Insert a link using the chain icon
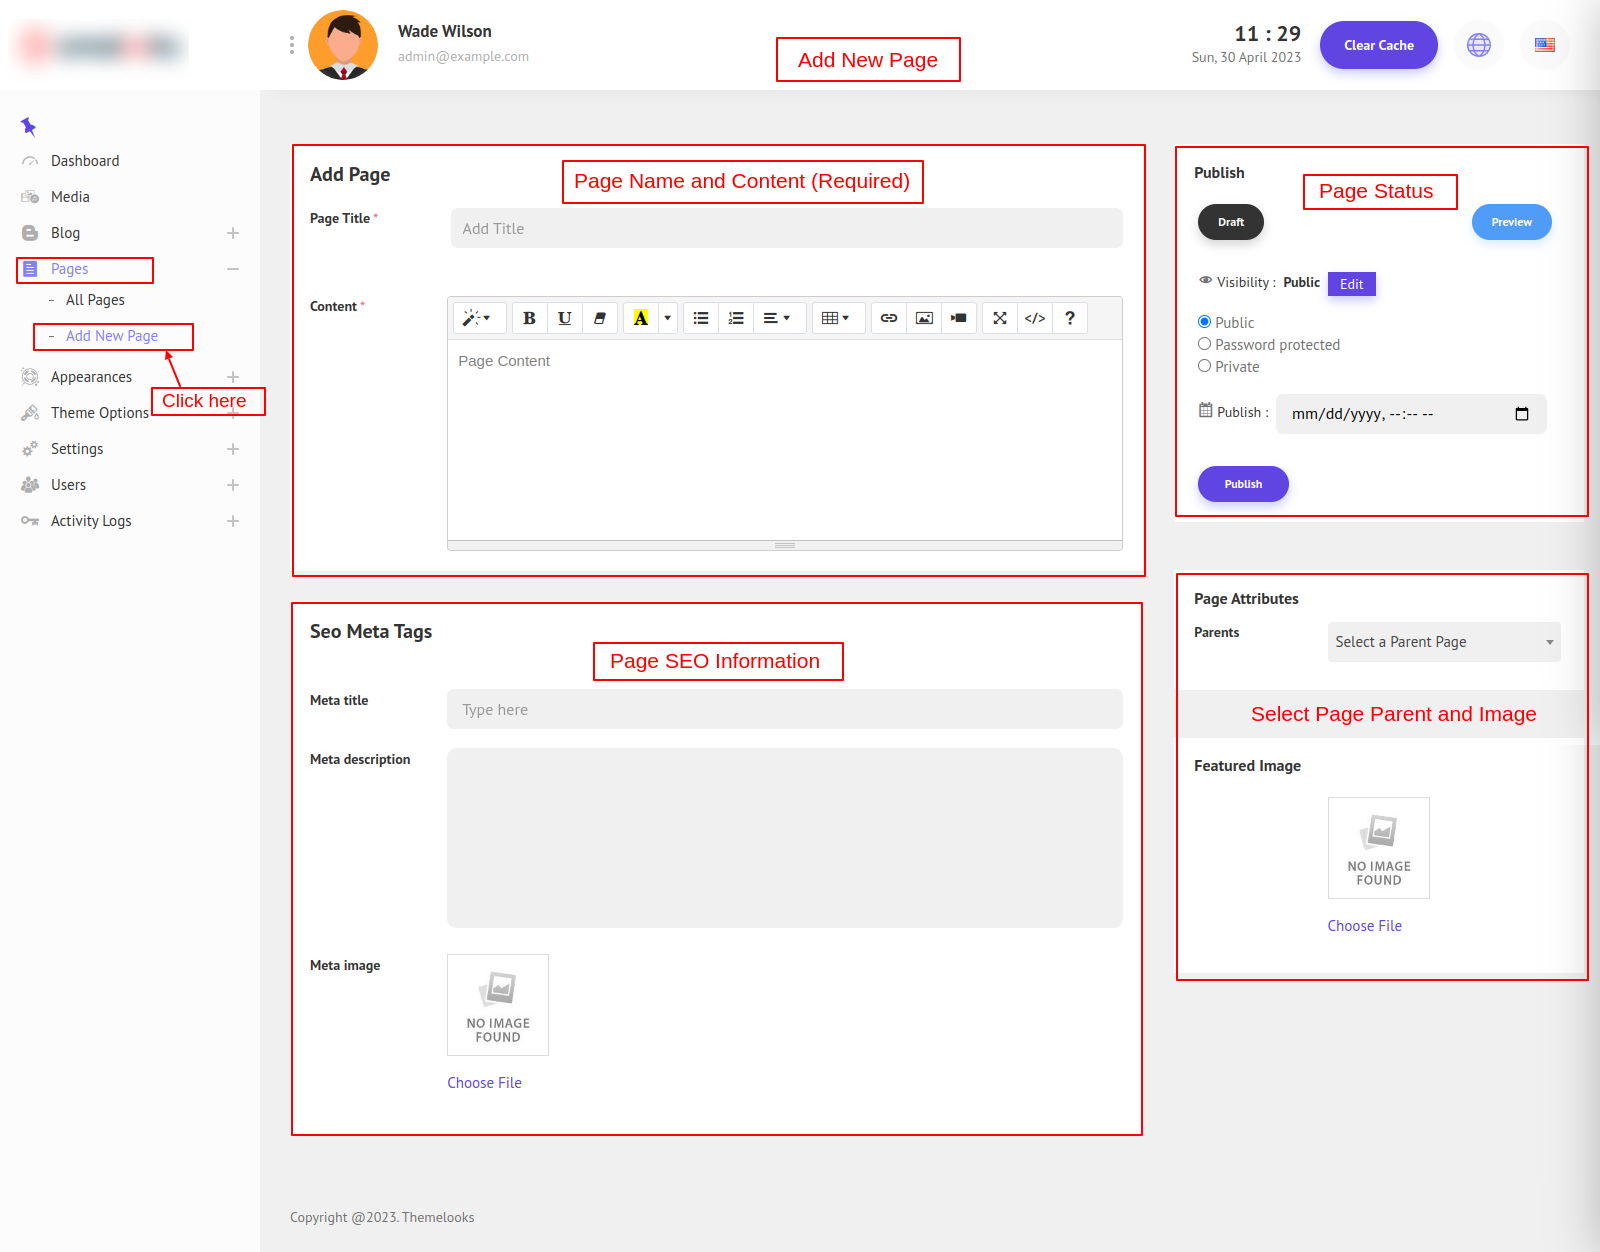Screen dimensions: 1600x1252 (888, 318)
